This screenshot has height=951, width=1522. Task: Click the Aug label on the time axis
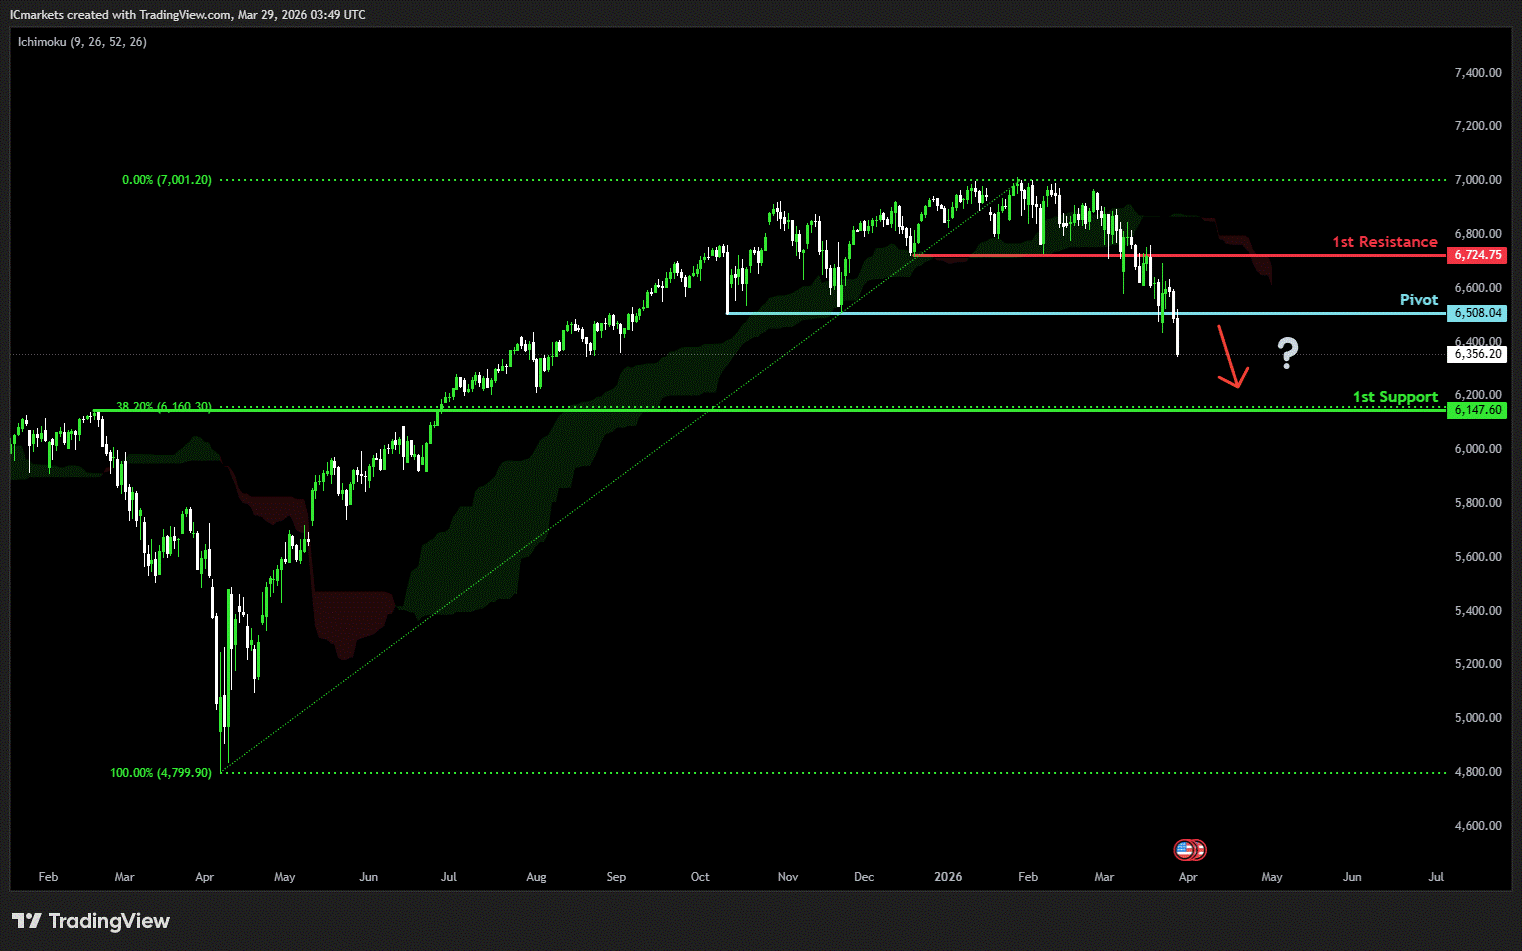pyautogui.click(x=536, y=877)
